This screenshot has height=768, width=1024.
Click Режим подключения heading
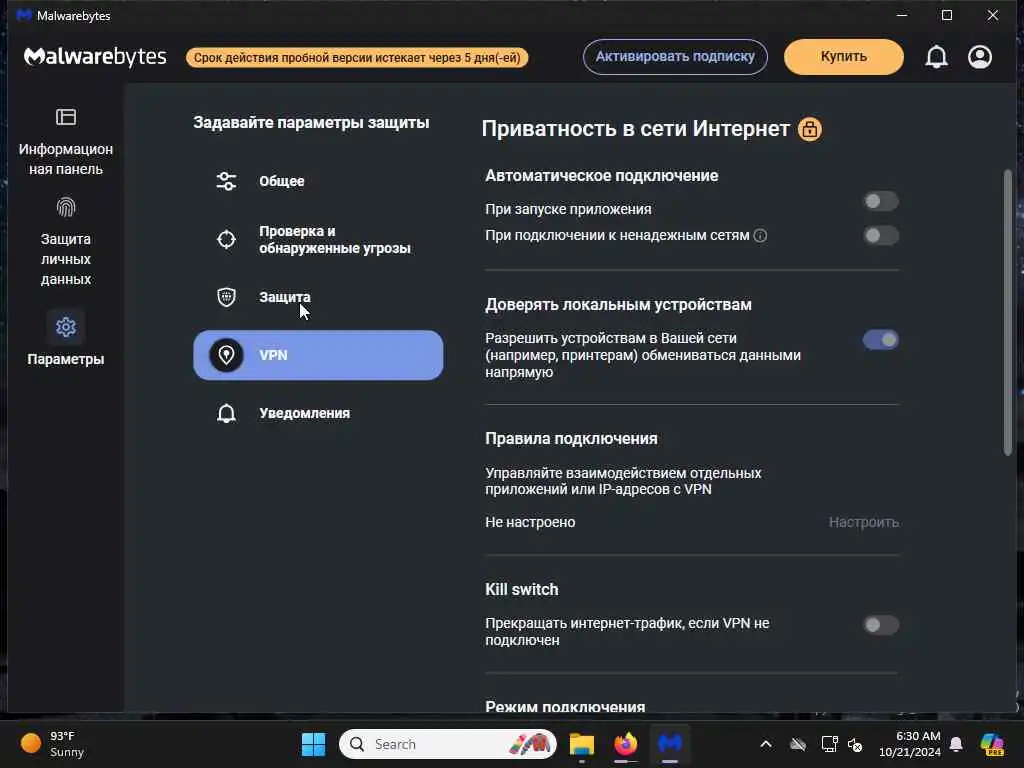[x=565, y=707]
